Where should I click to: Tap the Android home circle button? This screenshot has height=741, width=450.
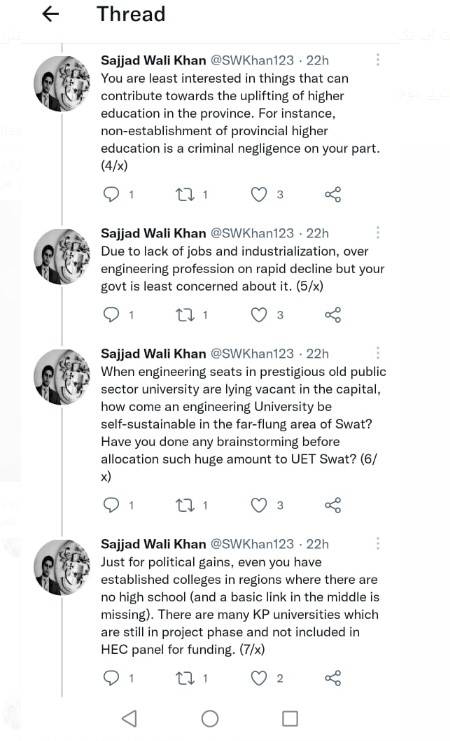(x=210, y=718)
